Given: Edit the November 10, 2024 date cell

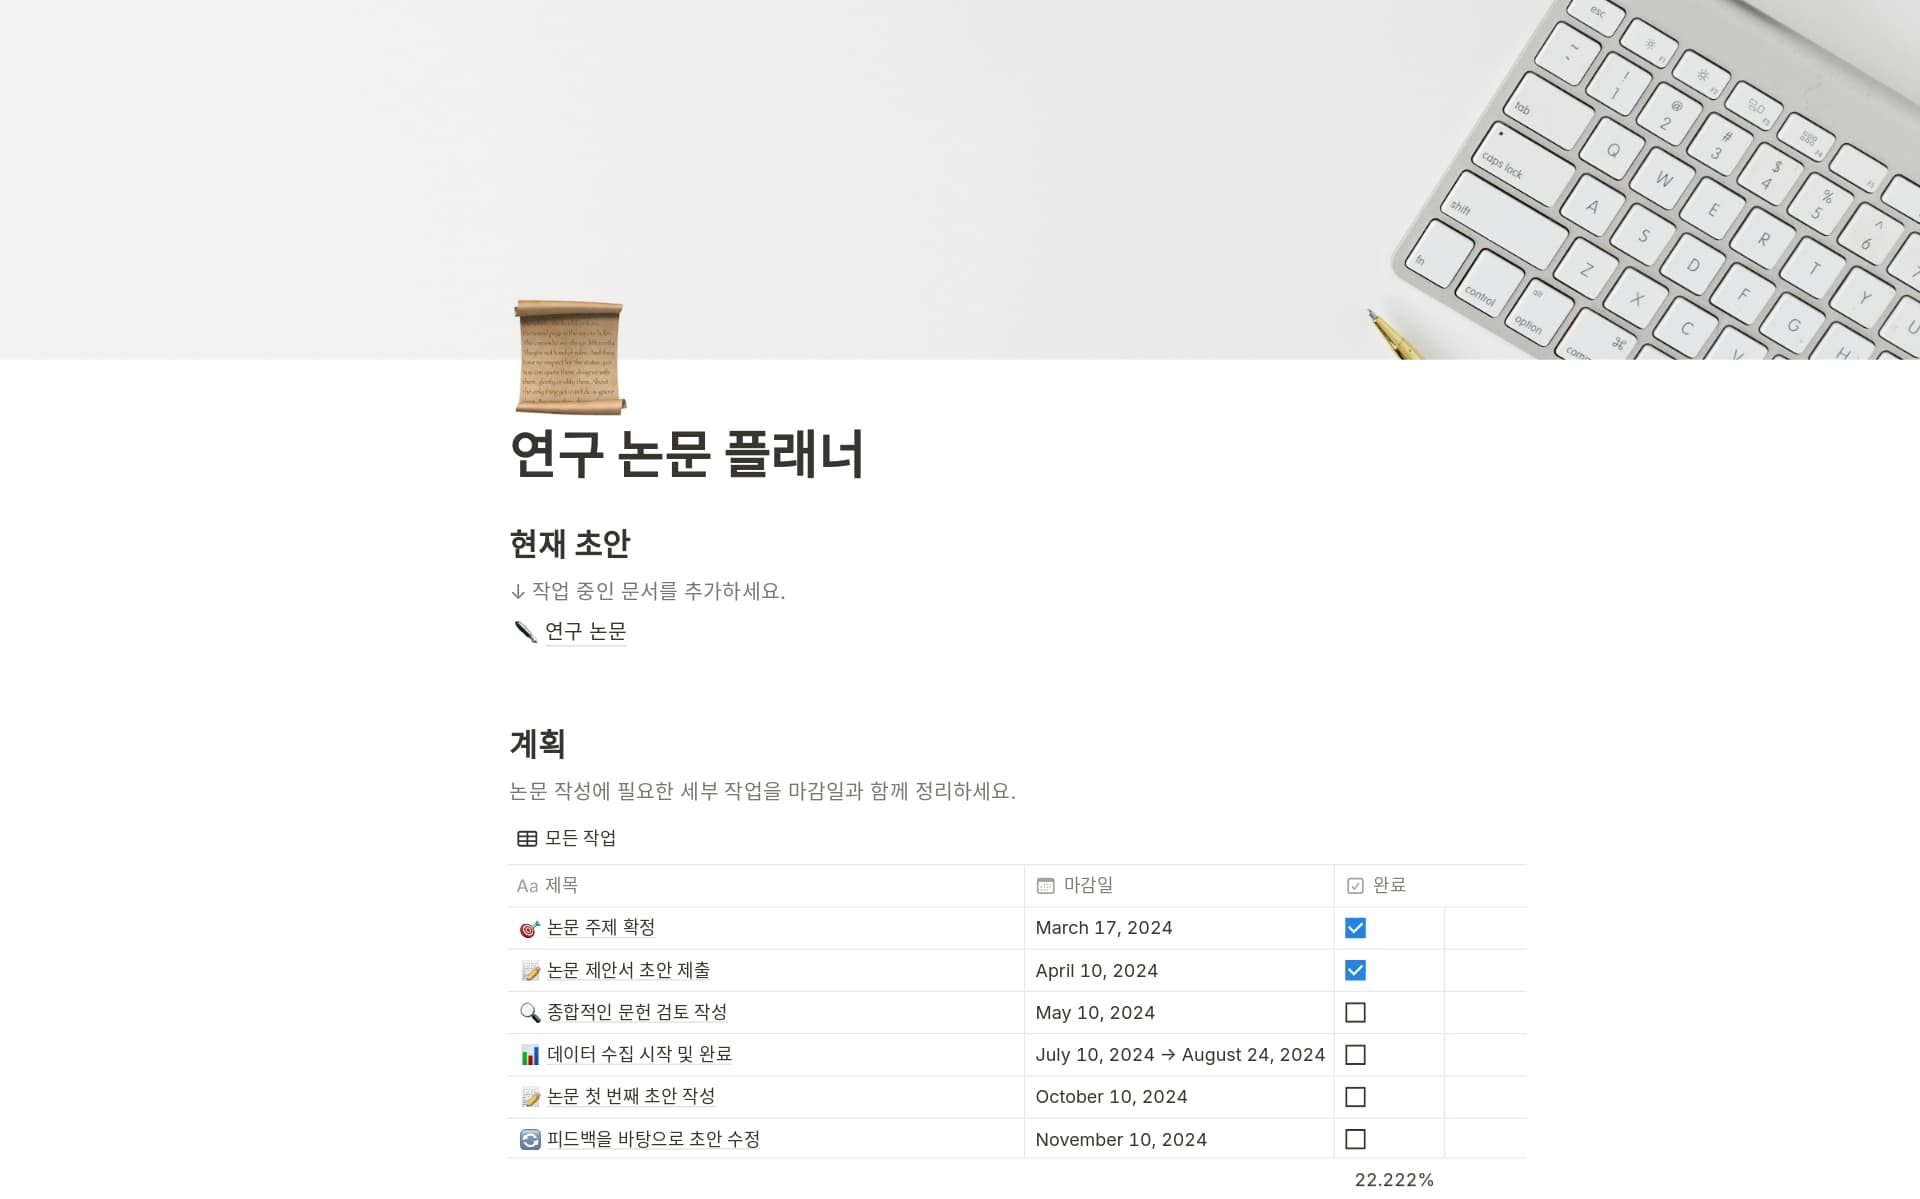Looking at the screenshot, I should click(1120, 1139).
